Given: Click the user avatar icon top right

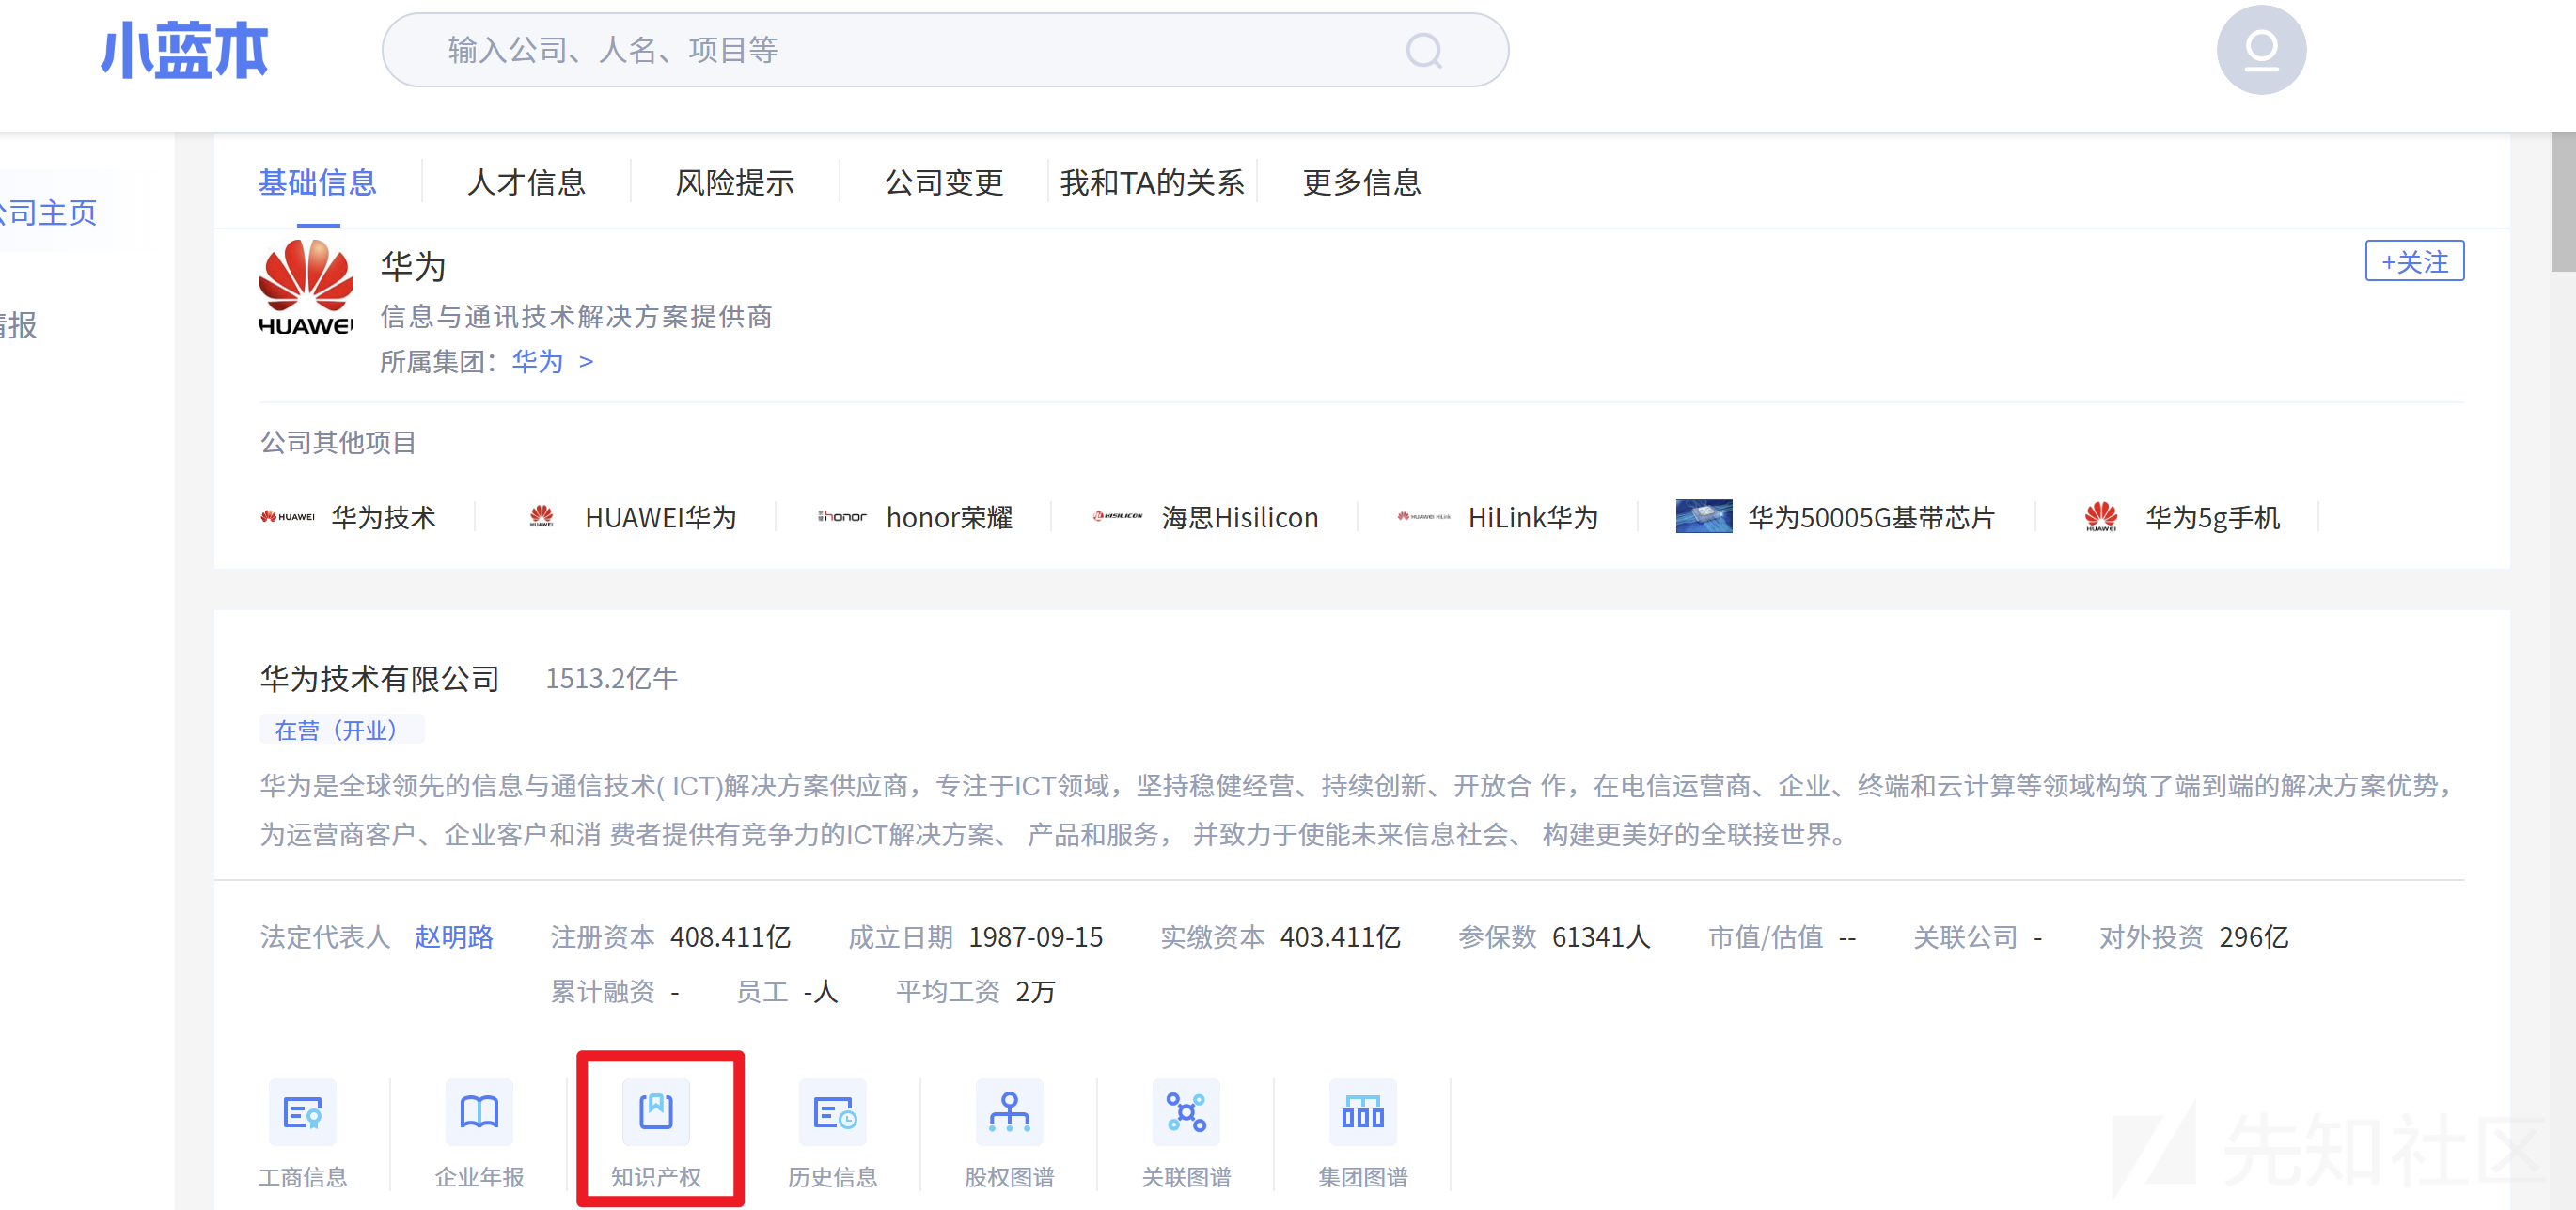Looking at the screenshot, I should coord(2262,49).
